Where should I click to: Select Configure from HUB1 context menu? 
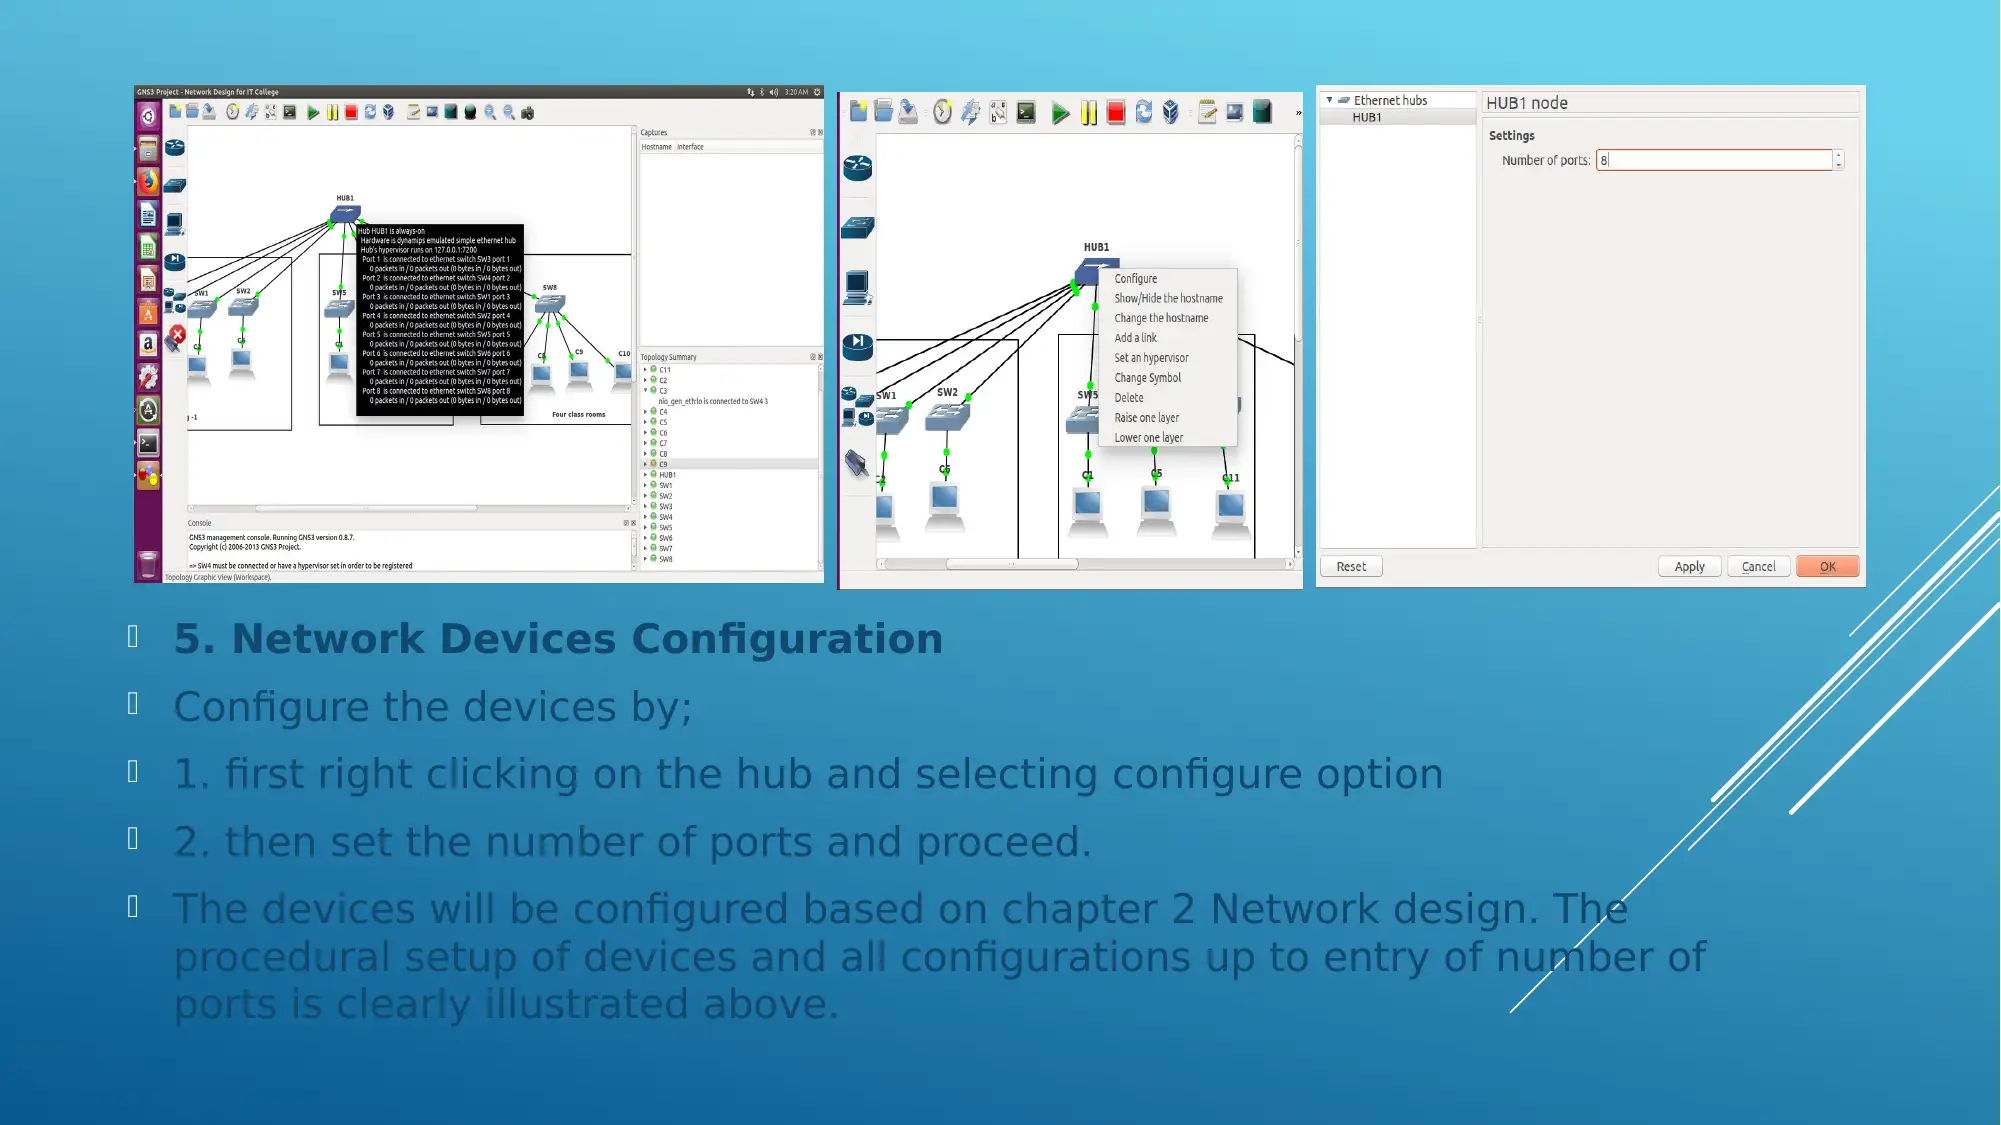tap(1135, 277)
